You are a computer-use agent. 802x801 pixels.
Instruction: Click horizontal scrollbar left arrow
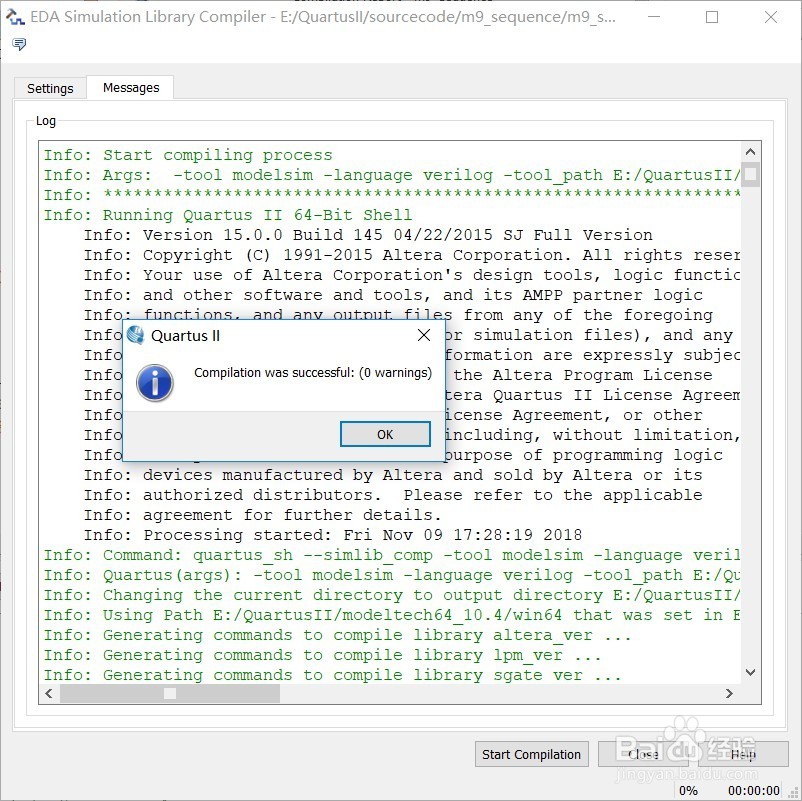(49, 694)
